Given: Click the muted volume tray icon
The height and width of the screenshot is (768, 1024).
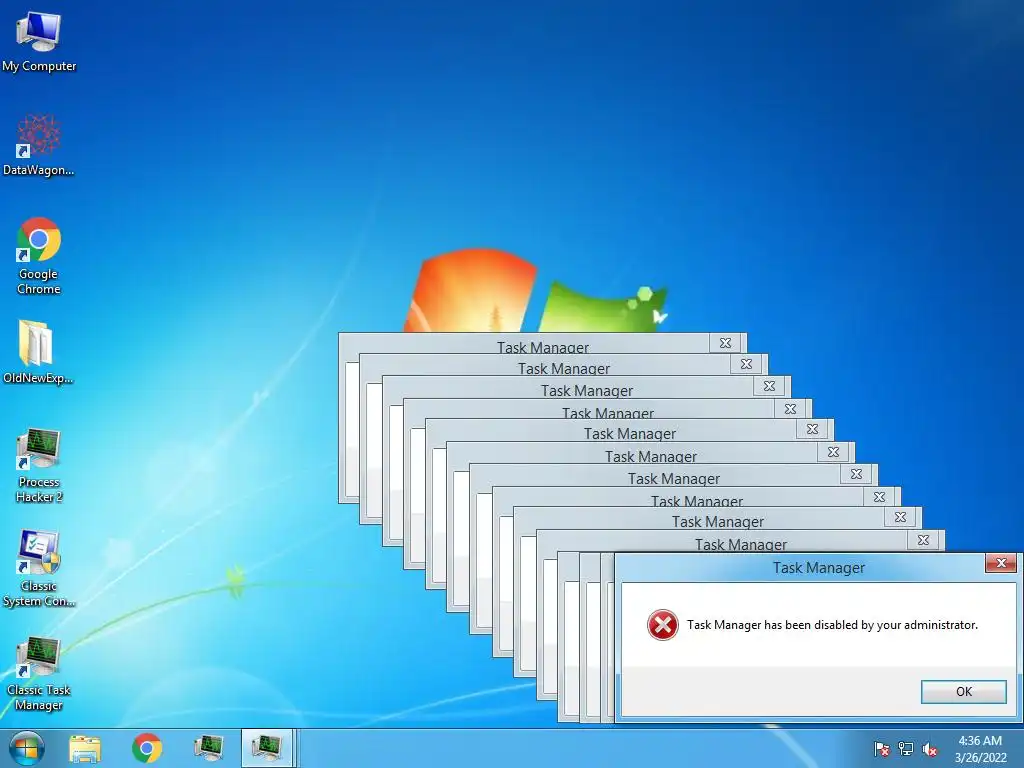Looking at the screenshot, I should pyautogui.click(x=930, y=749).
